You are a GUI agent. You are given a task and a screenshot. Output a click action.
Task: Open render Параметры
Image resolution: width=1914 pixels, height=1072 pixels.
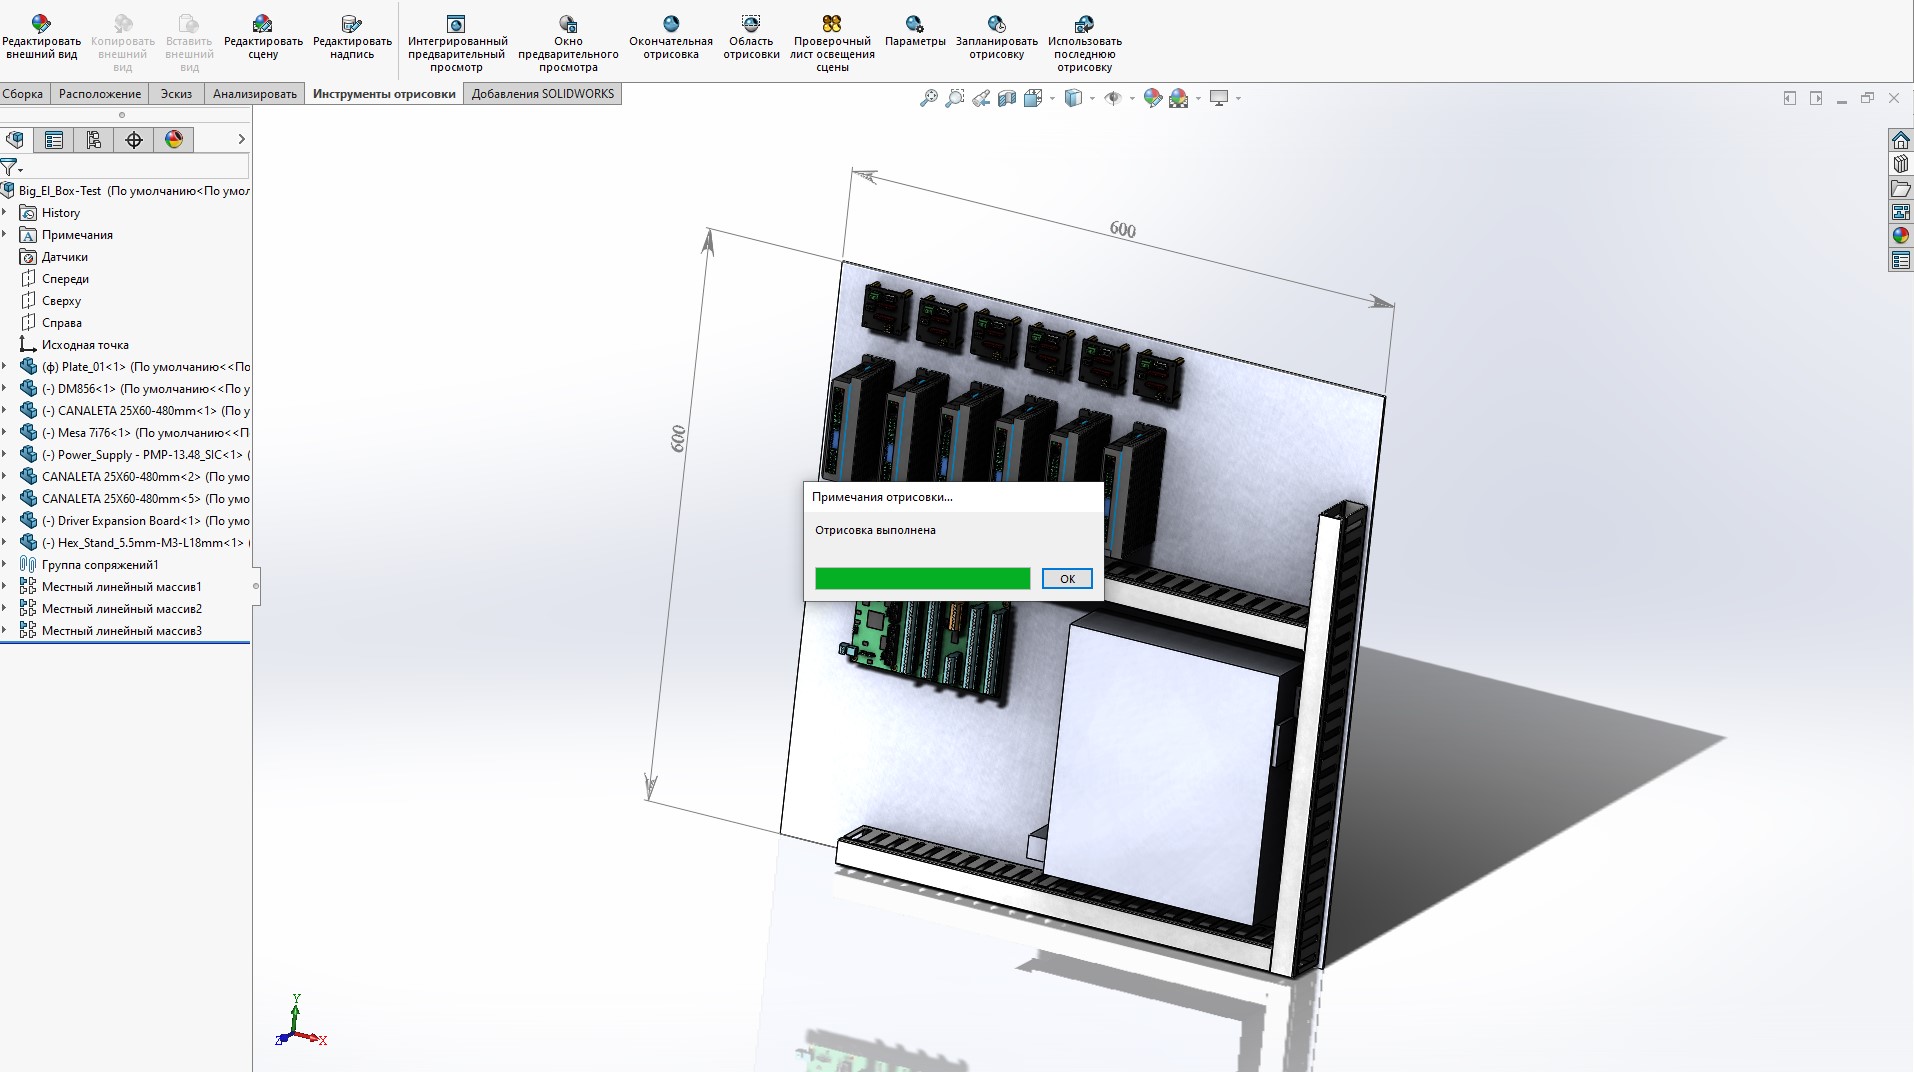tap(915, 31)
